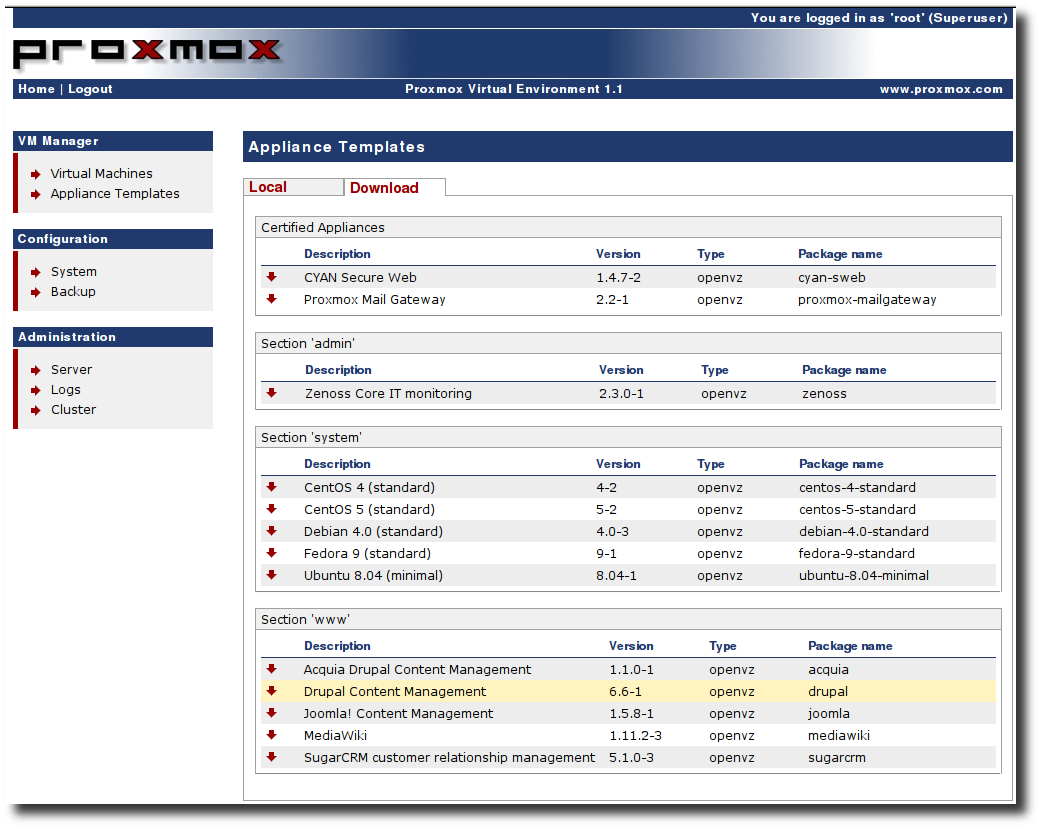Select the Ubuntu 8.04 (minimal) description
Screen dimensions: 1041x829
point(373,575)
